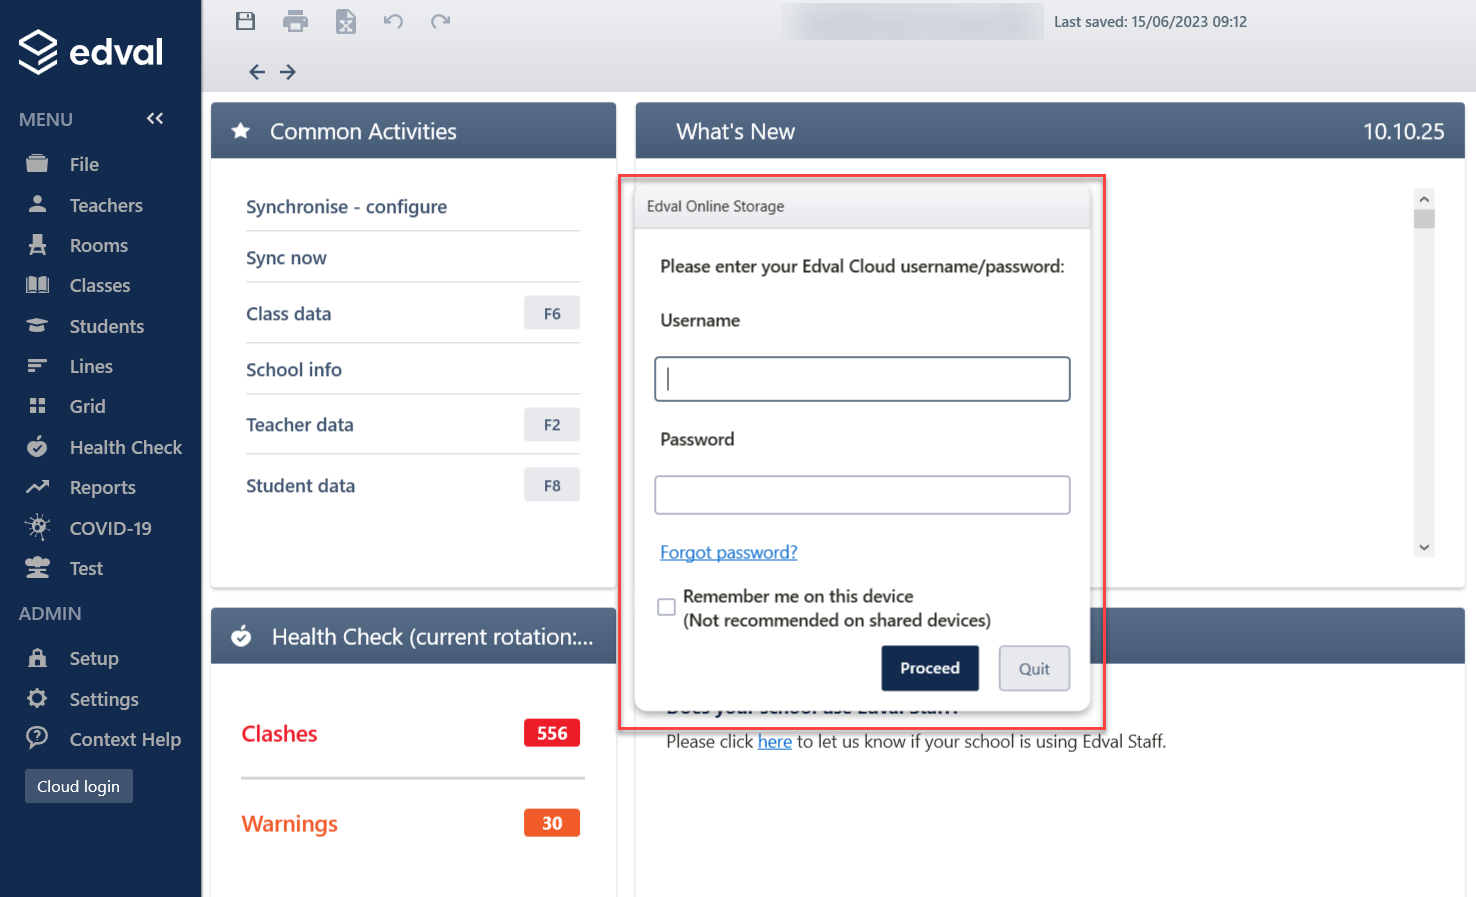The image size is (1476, 897).
Task: Click the edval logo
Action: [x=91, y=52]
